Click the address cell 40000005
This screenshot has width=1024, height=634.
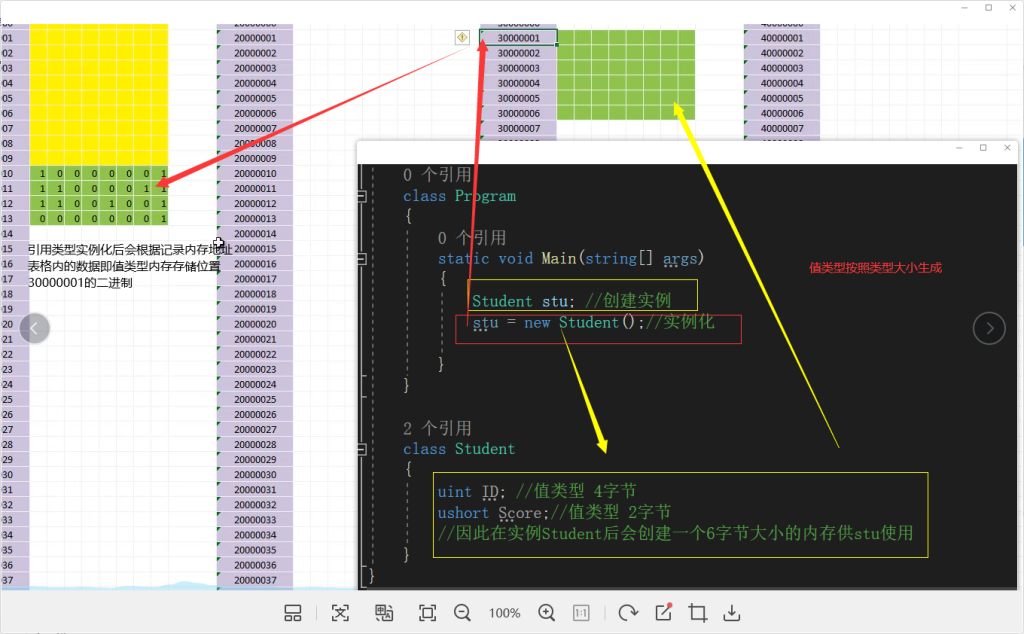tap(782, 98)
